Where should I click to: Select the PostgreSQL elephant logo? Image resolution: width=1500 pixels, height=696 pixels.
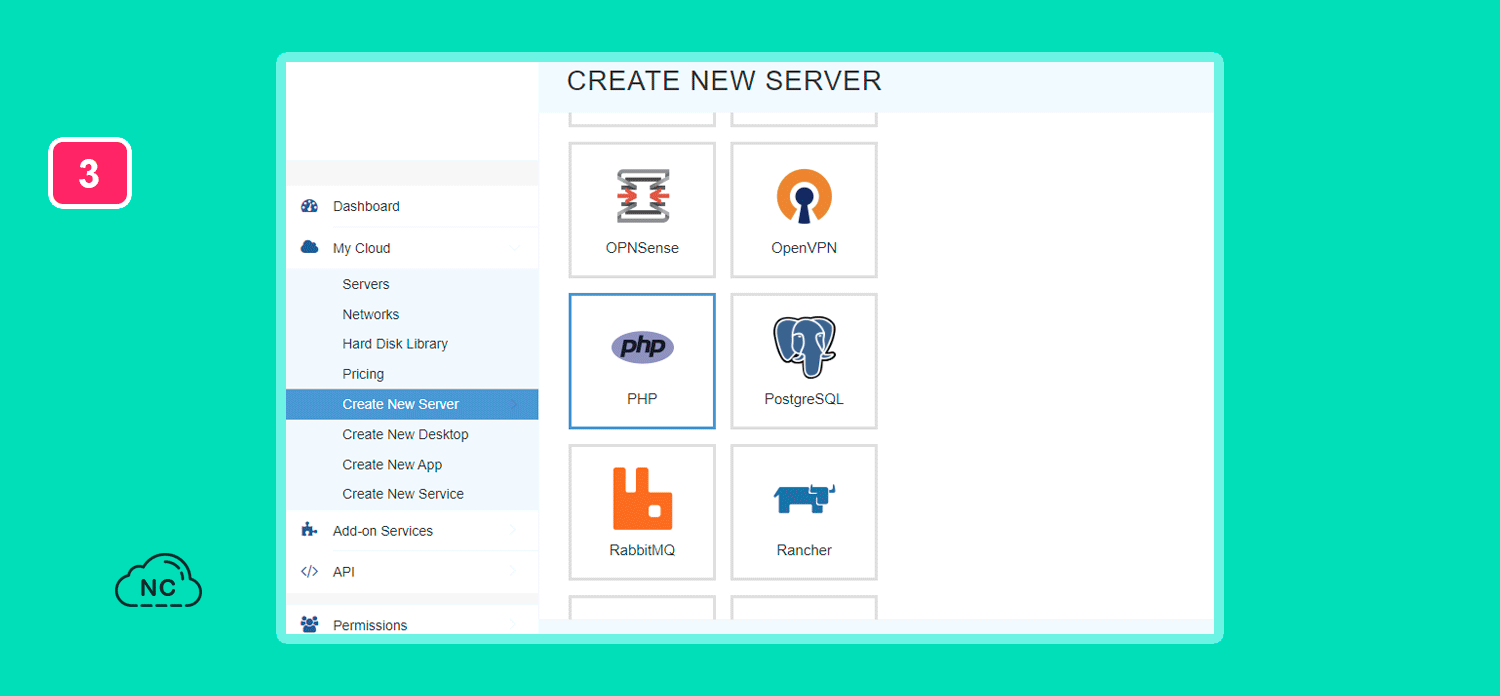coord(804,347)
